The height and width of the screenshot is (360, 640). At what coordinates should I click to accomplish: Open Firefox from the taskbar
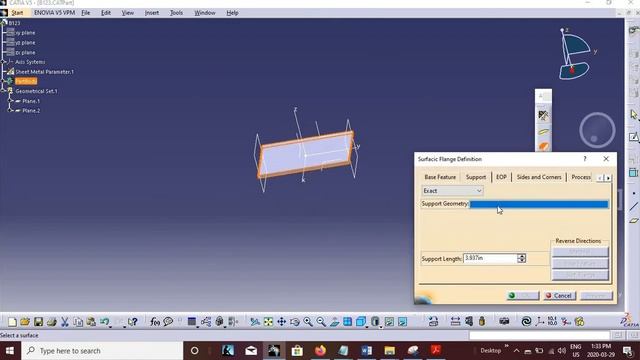tap(320, 351)
